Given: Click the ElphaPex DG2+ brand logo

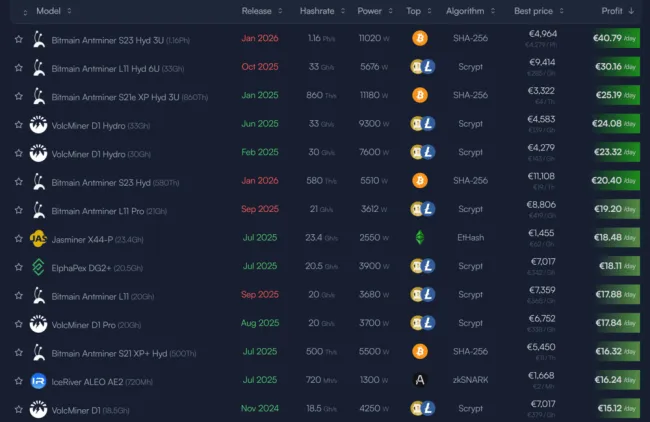Looking at the screenshot, I should tap(38, 268).
